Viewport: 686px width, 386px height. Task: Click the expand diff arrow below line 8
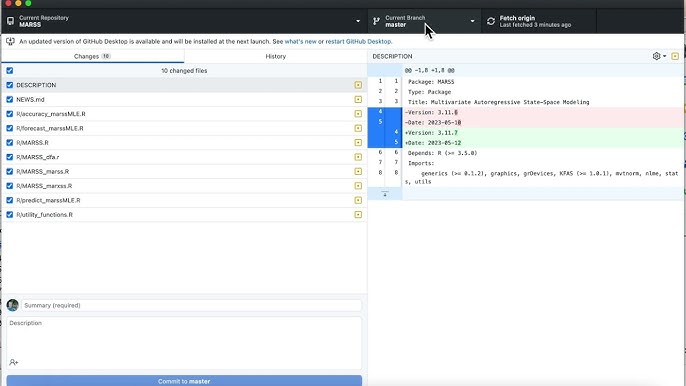click(x=385, y=194)
